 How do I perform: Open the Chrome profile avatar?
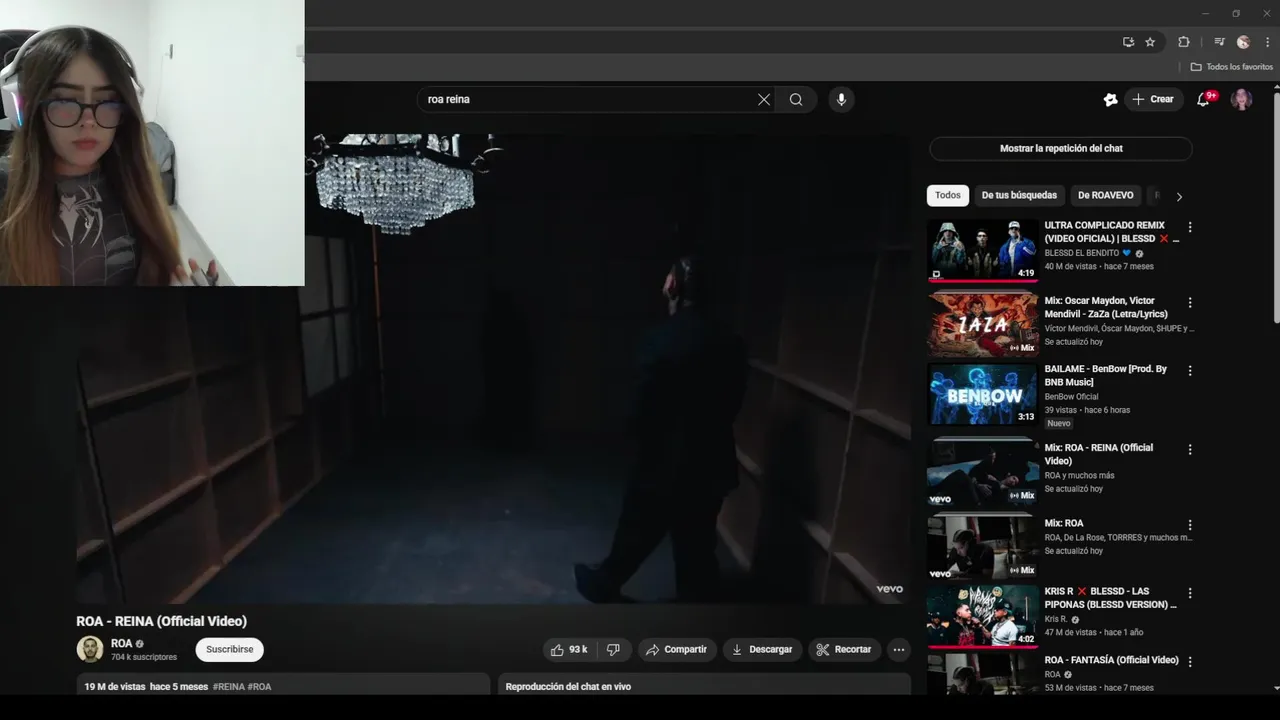coord(1243,42)
